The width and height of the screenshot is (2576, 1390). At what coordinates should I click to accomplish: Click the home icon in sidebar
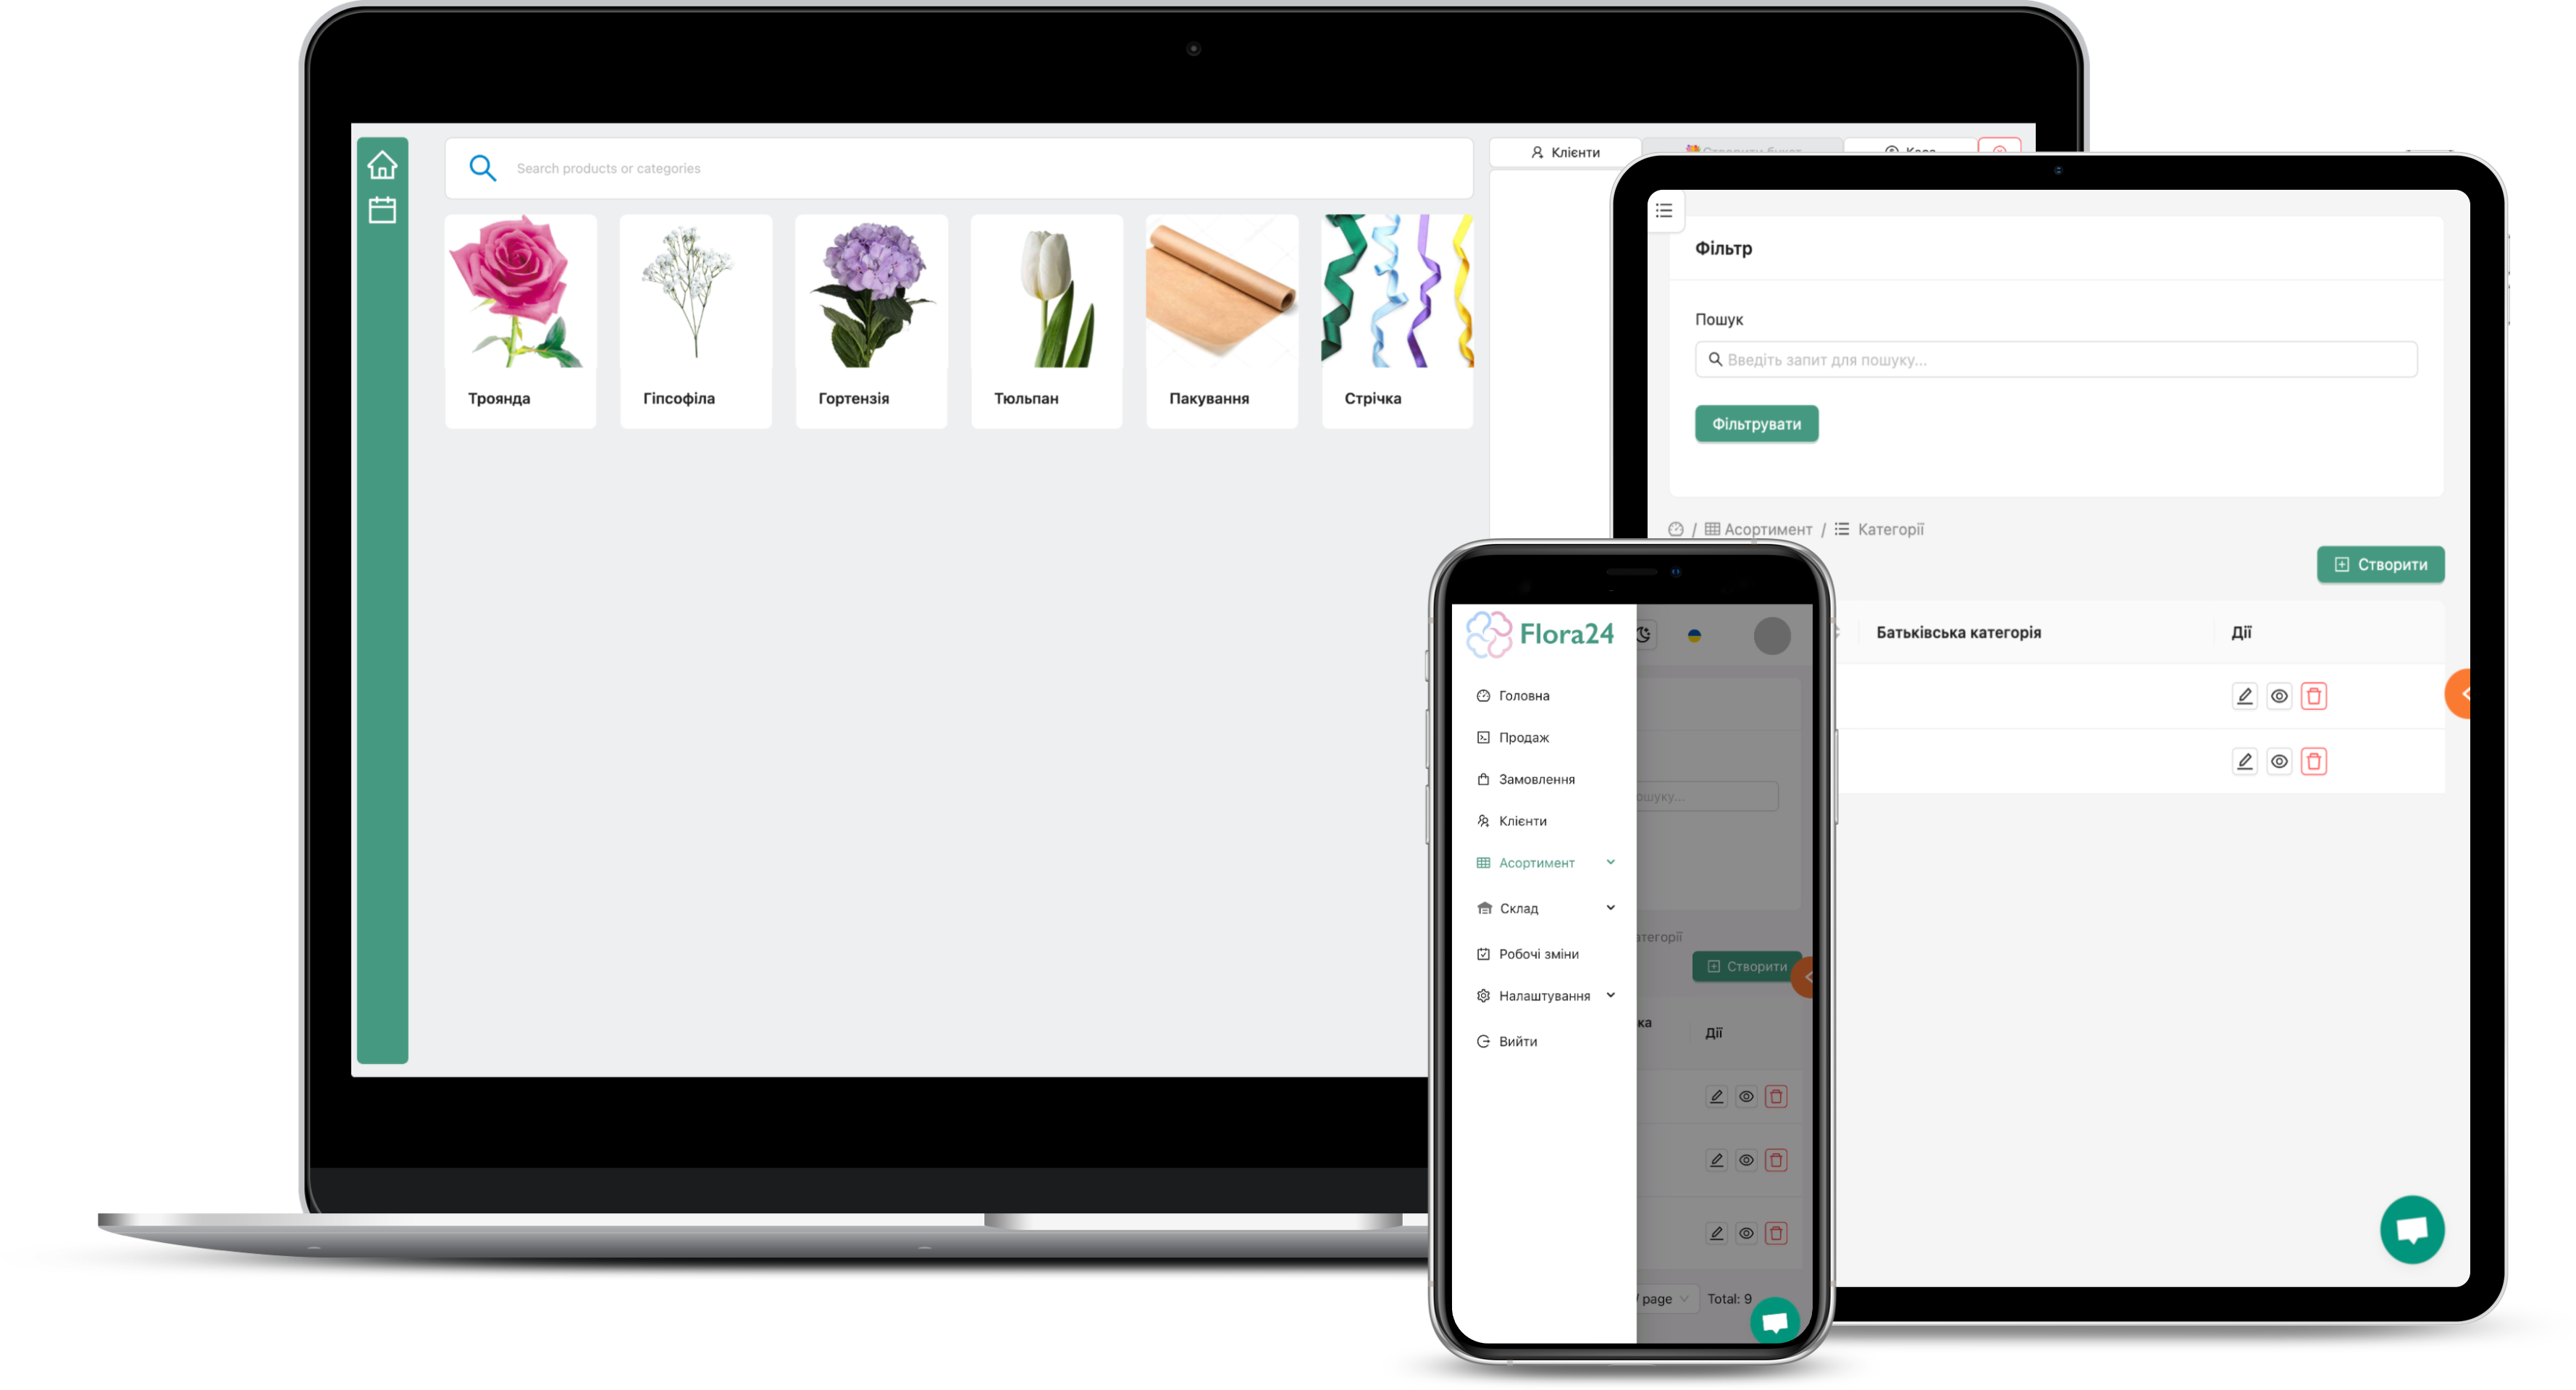(383, 164)
